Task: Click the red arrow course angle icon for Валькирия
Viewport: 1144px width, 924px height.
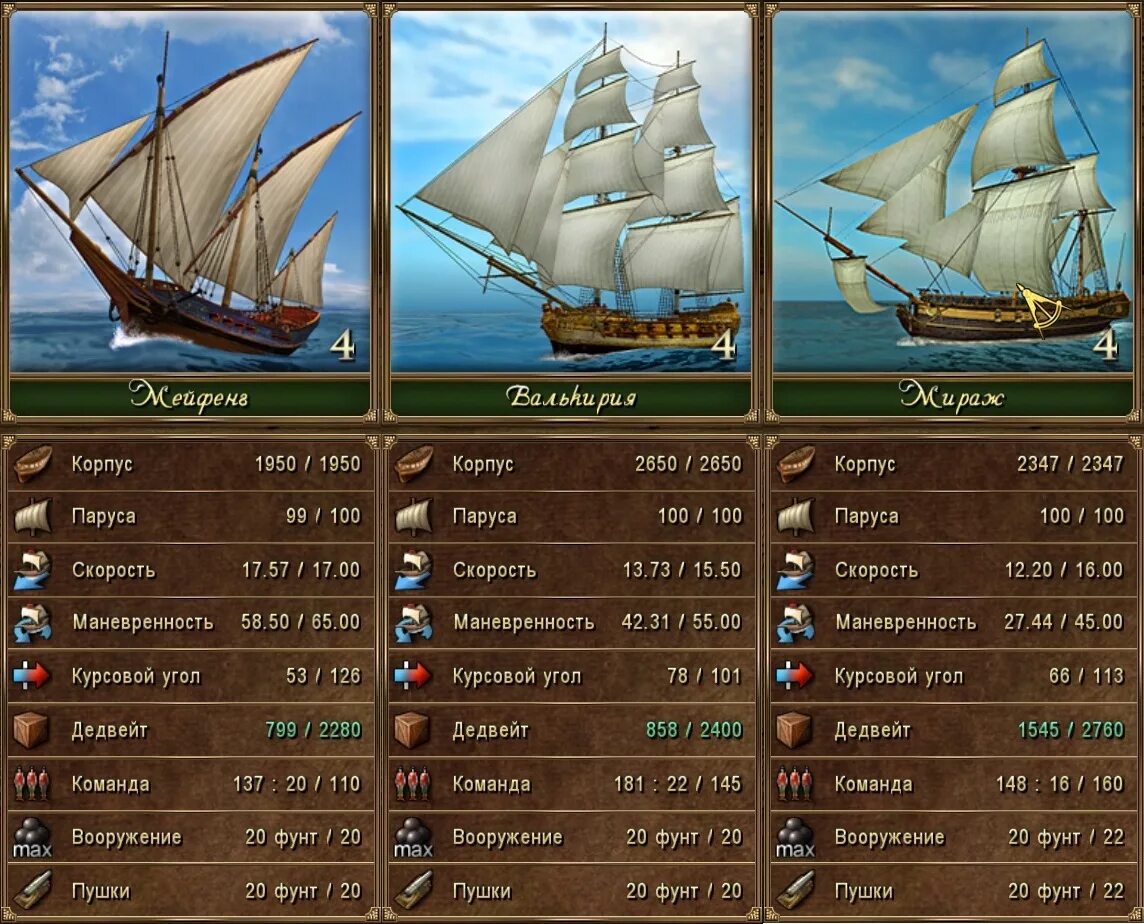Action: click(x=414, y=676)
